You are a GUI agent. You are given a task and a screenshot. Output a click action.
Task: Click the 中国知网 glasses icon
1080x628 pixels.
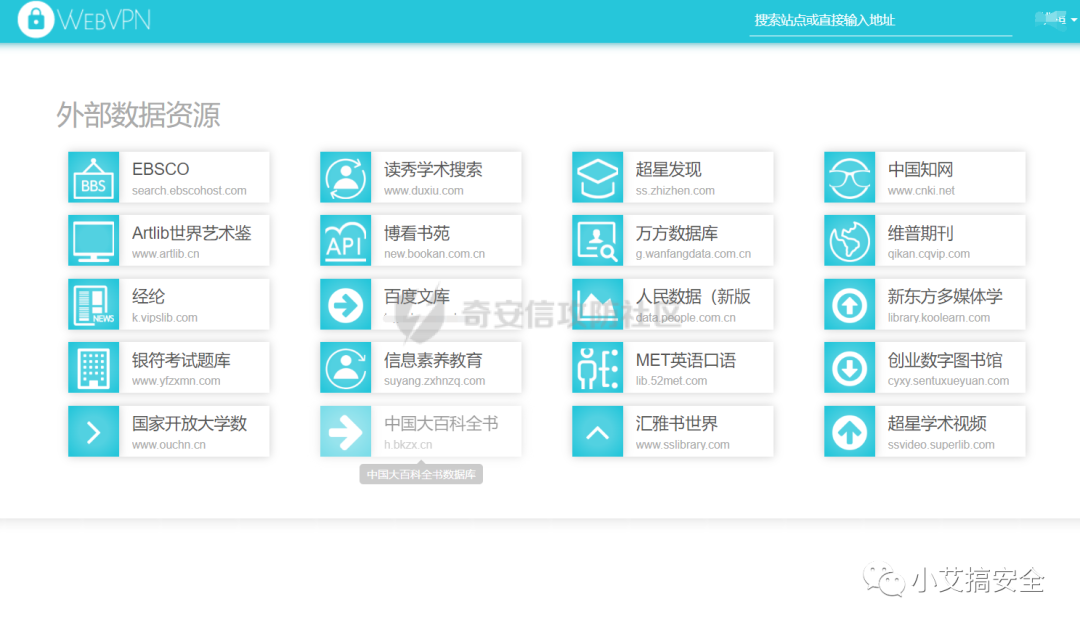pos(850,178)
